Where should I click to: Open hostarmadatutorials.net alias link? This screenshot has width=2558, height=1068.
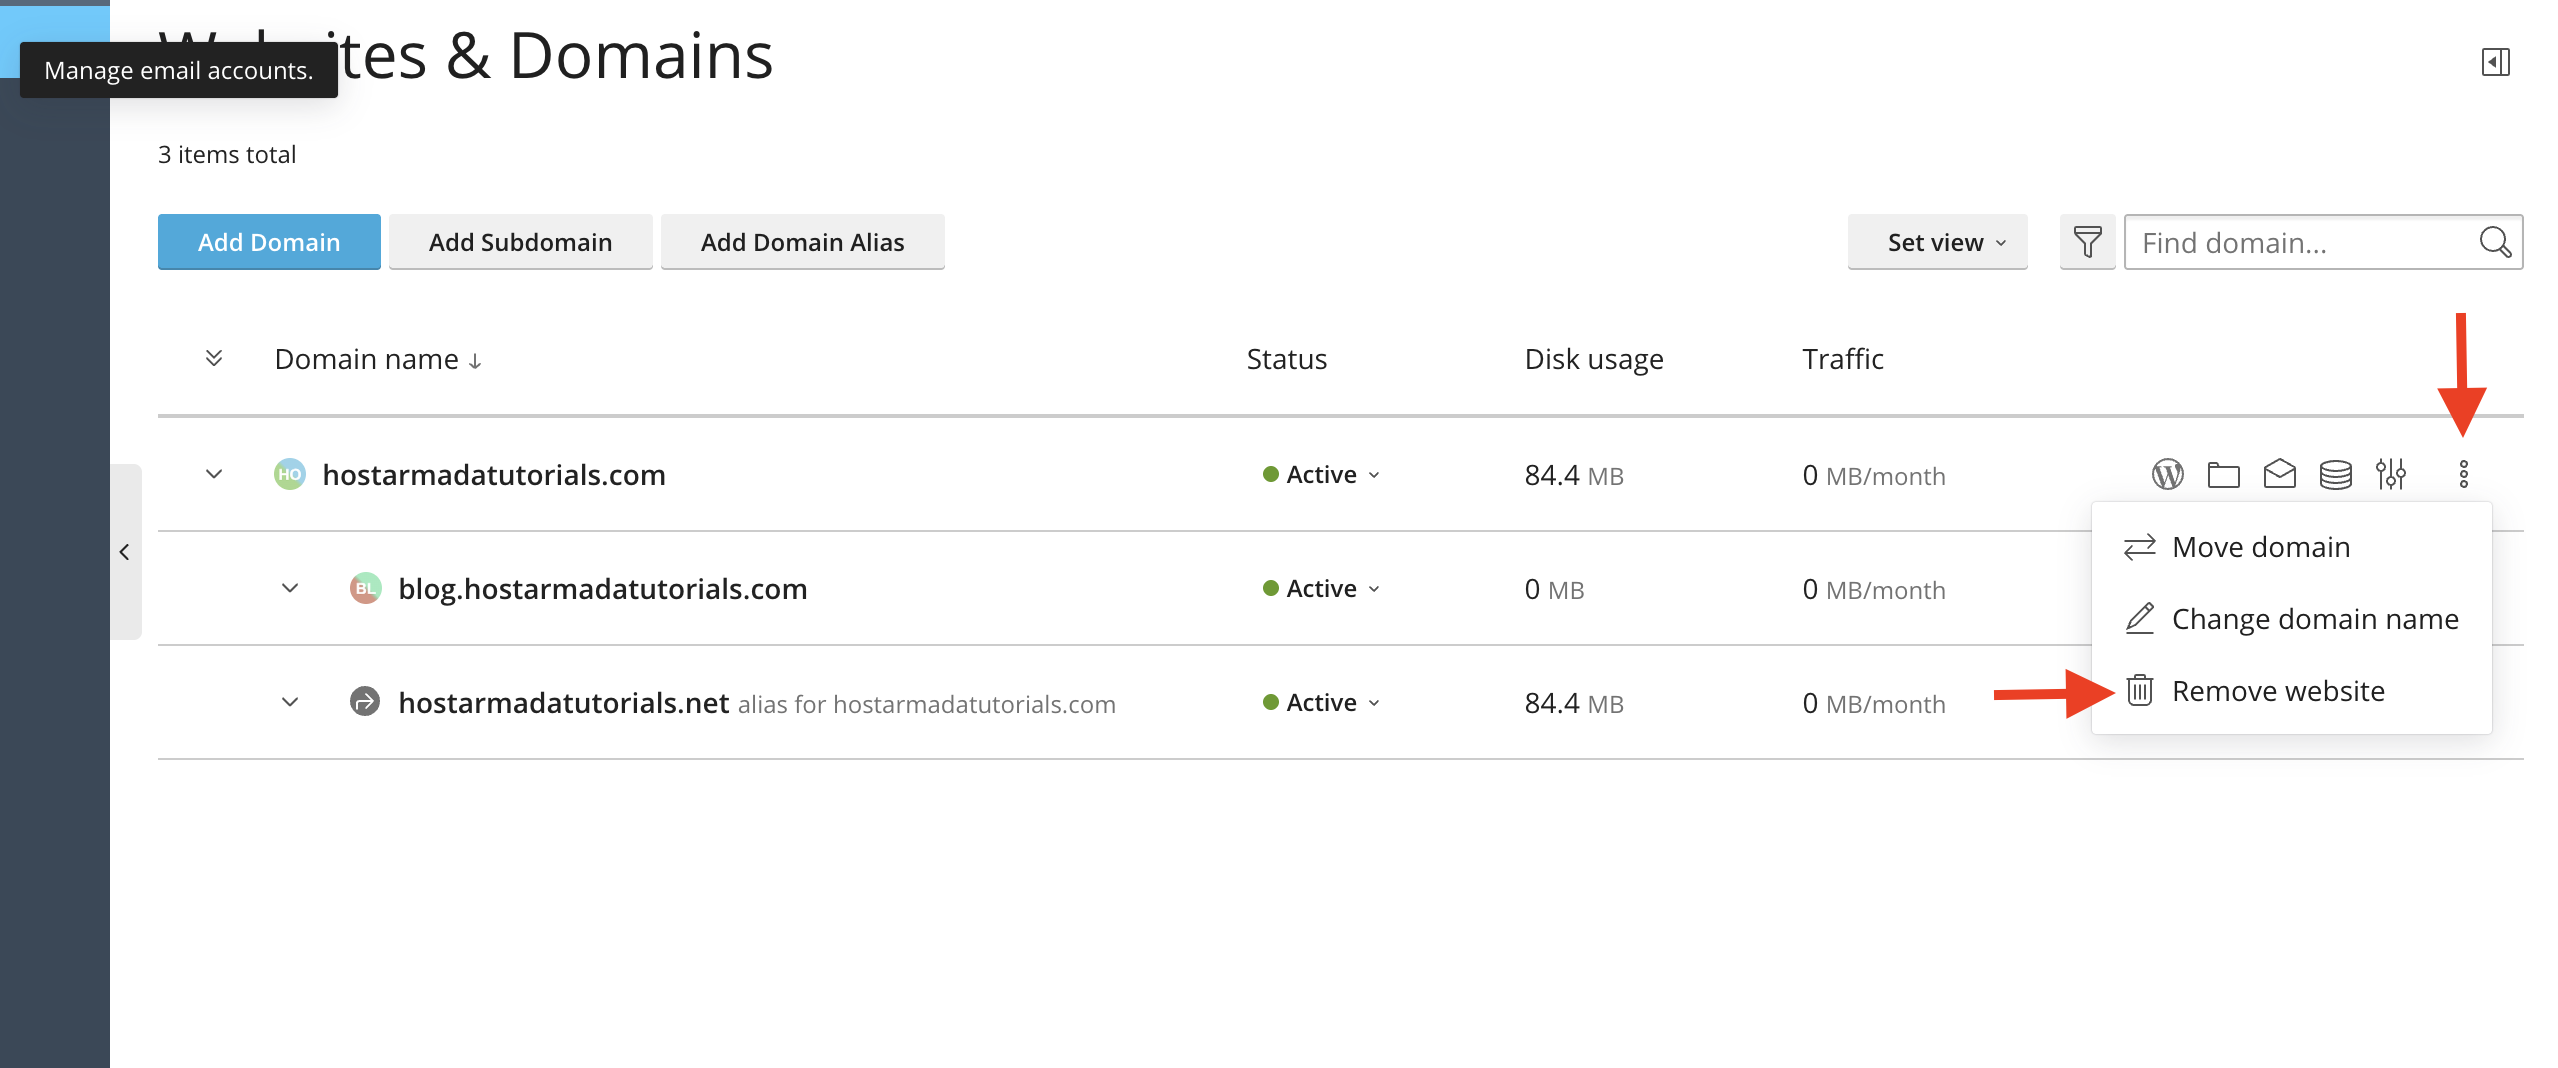click(564, 703)
